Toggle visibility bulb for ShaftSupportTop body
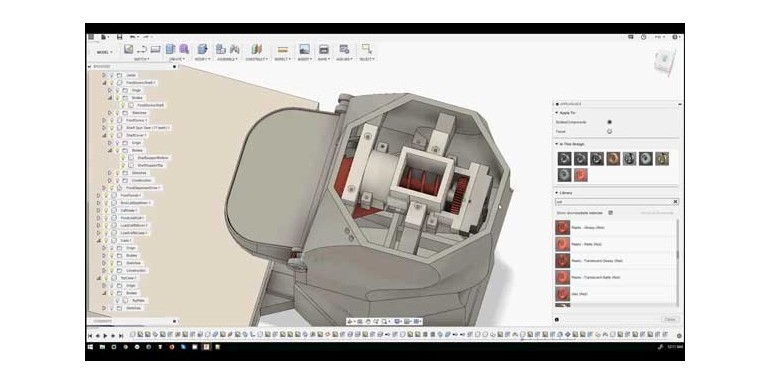 [124, 165]
